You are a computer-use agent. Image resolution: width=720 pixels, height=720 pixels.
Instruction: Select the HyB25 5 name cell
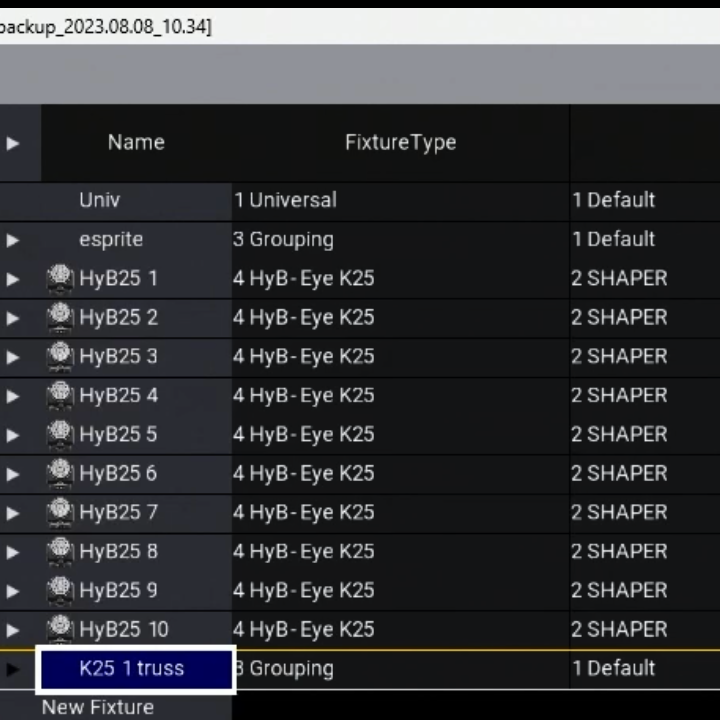136,435
